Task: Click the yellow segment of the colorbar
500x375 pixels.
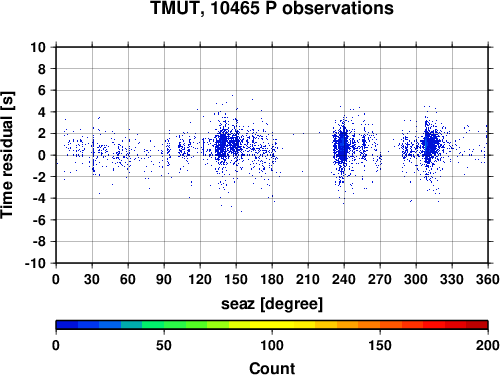Action: (x=272, y=325)
